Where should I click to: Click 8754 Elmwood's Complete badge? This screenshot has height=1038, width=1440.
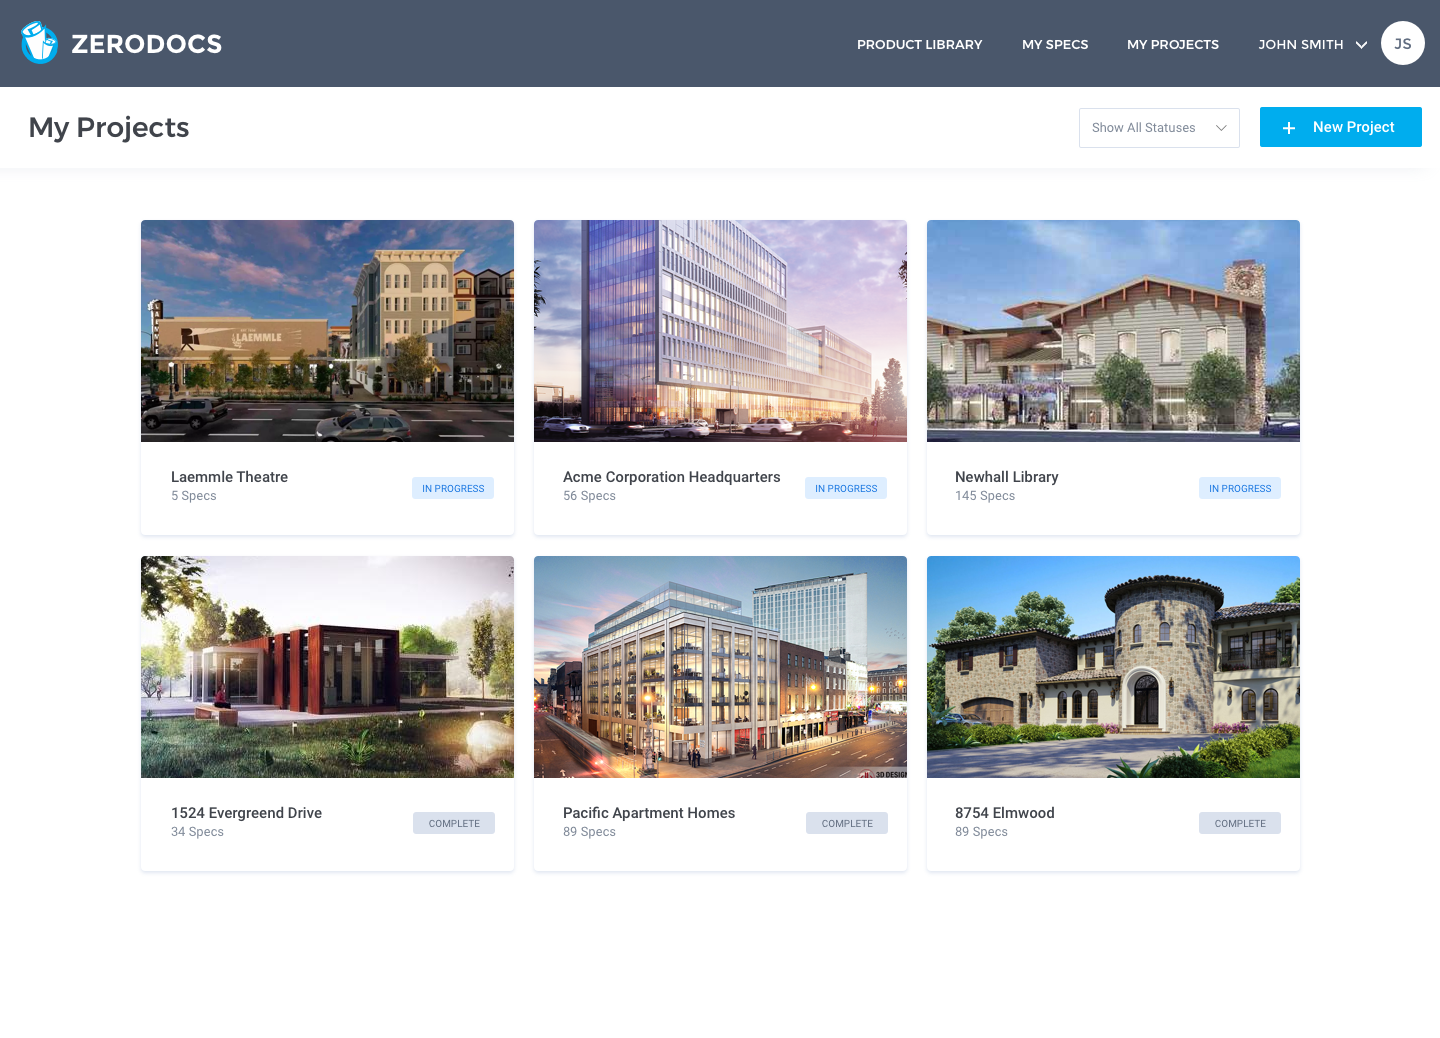pyautogui.click(x=1240, y=823)
